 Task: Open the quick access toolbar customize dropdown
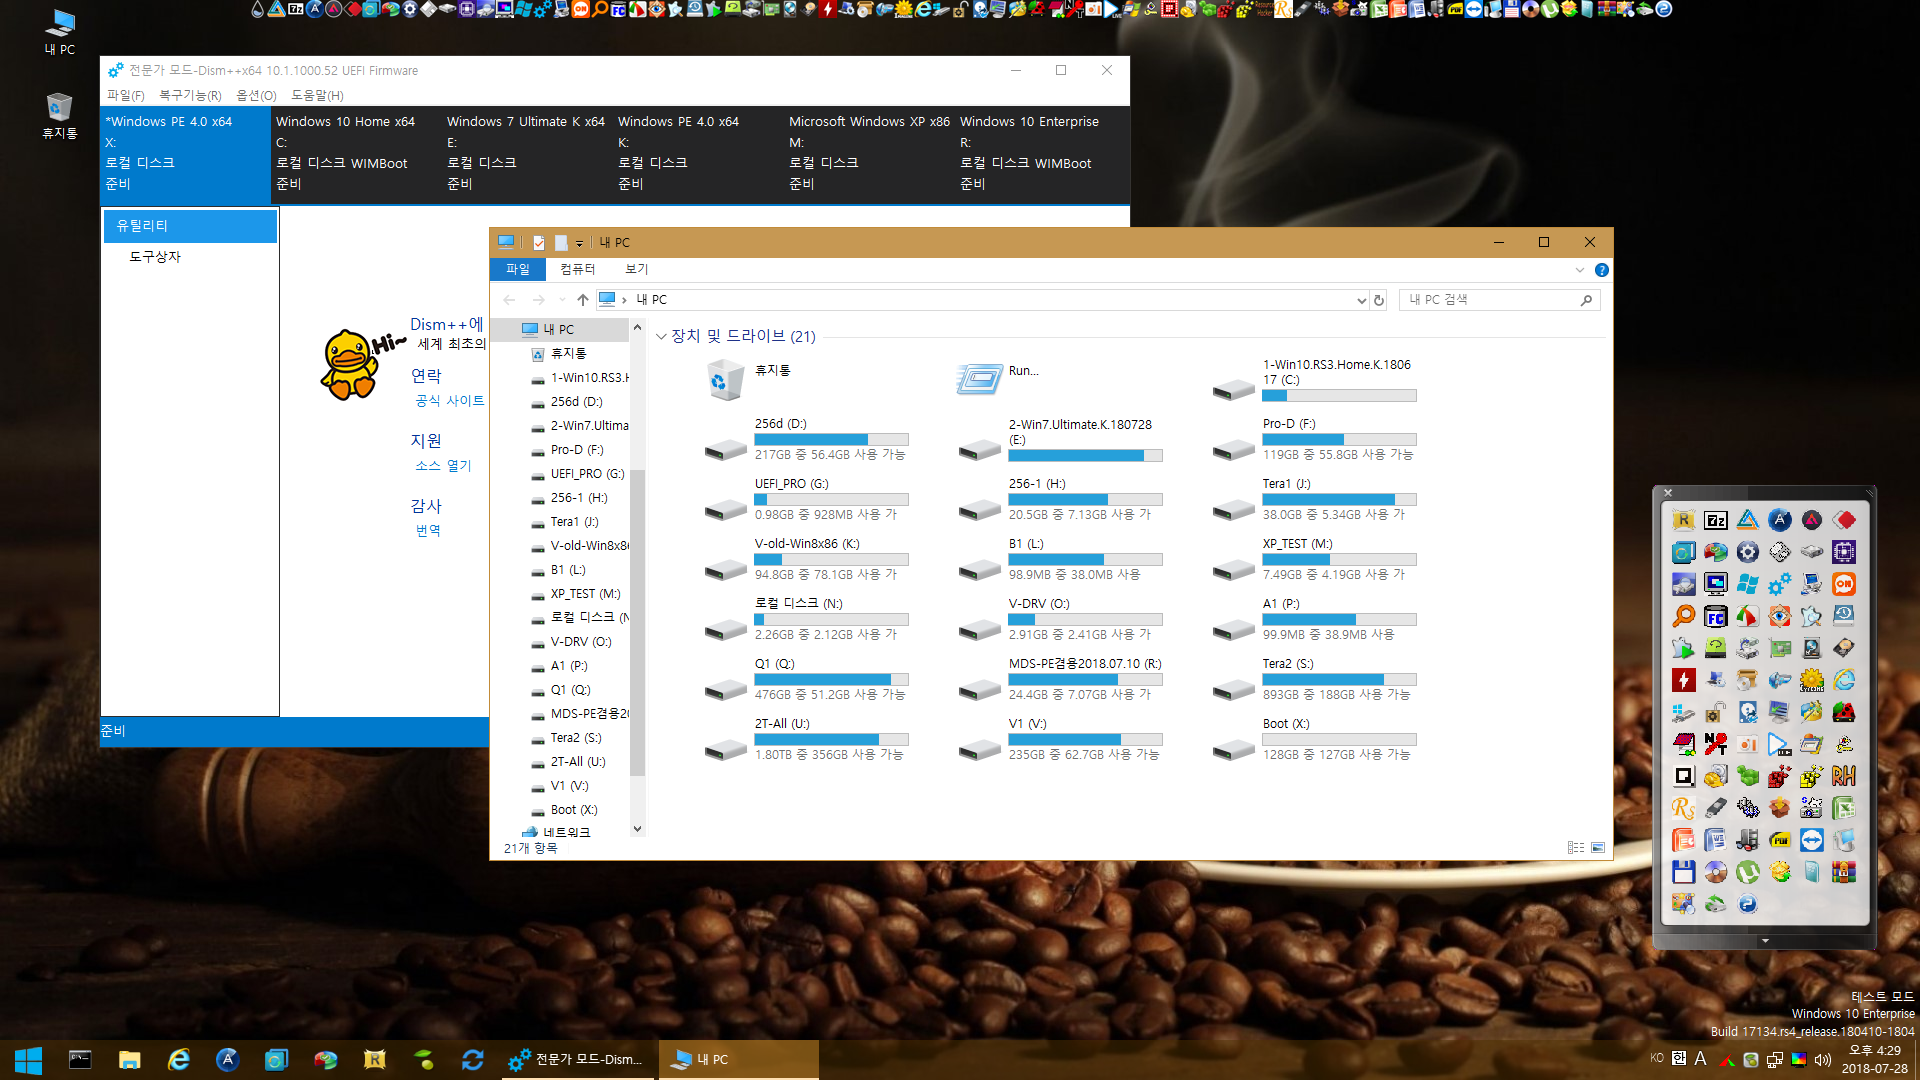pos(579,243)
